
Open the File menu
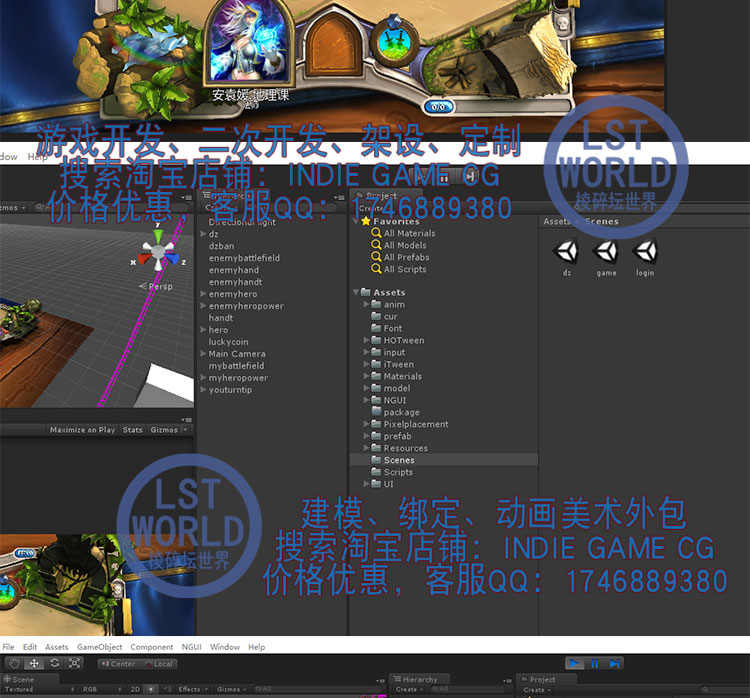click(x=8, y=647)
